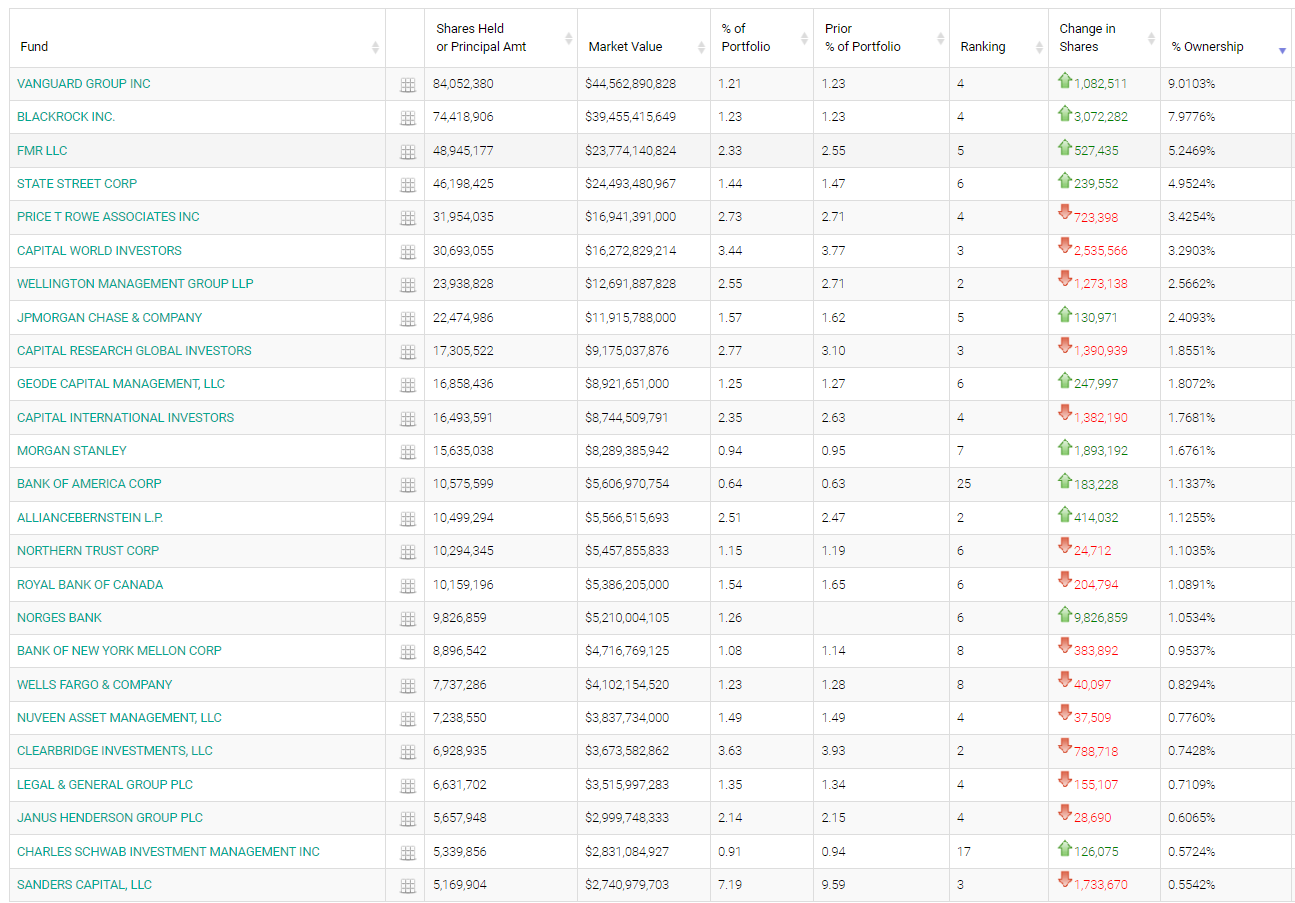The height and width of the screenshot is (903, 1295).
Task: Open MORGAN STANLEY fund link
Action: (x=72, y=451)
